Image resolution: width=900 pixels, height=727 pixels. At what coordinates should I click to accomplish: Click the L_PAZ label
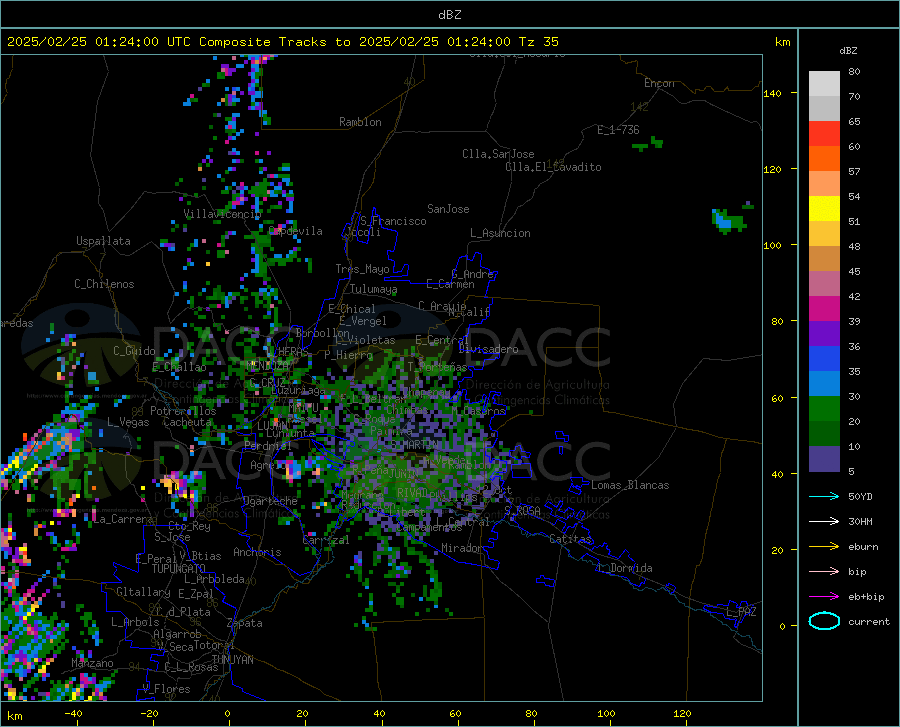point(741,612)
